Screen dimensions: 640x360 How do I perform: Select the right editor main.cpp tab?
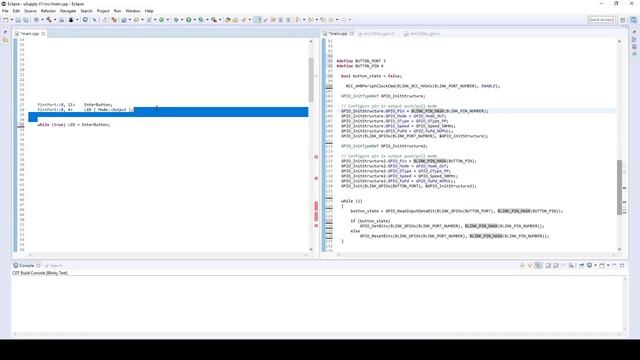point(338,34)
